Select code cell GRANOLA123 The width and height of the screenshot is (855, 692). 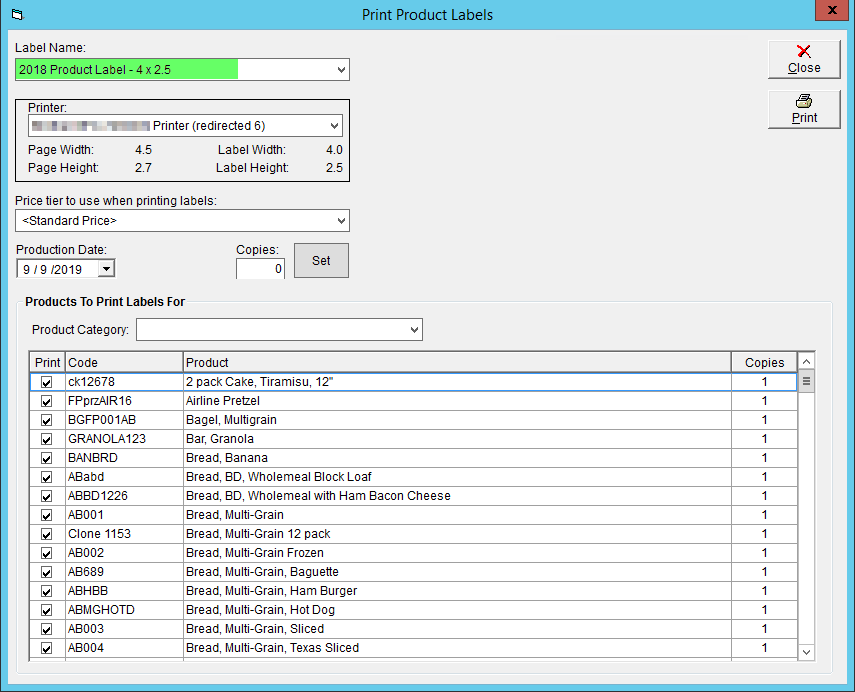coord(124,439)
